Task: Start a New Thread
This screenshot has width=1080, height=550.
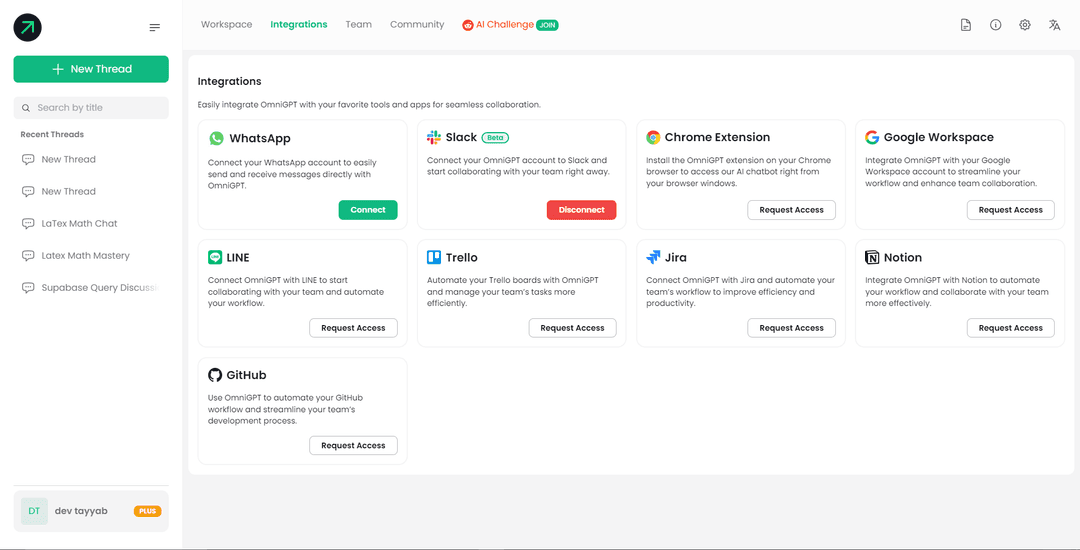Action: 91,69
